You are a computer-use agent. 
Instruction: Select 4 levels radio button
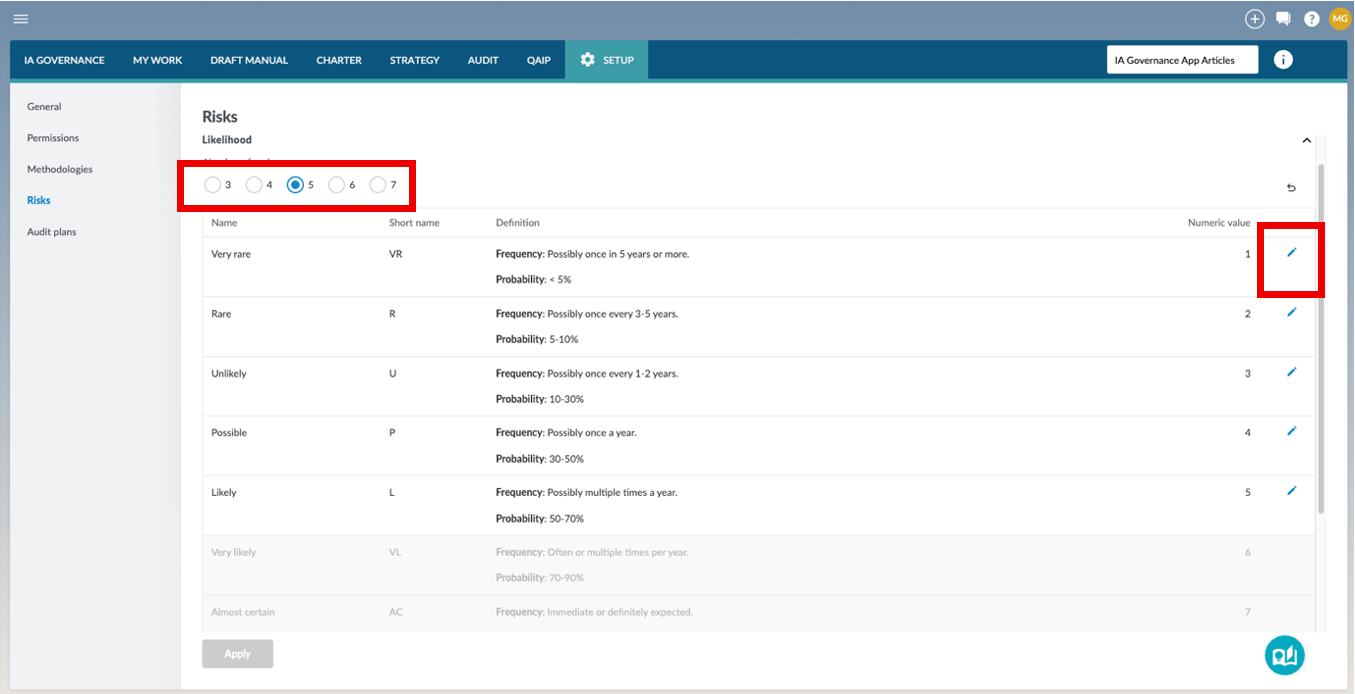(254, 185)
